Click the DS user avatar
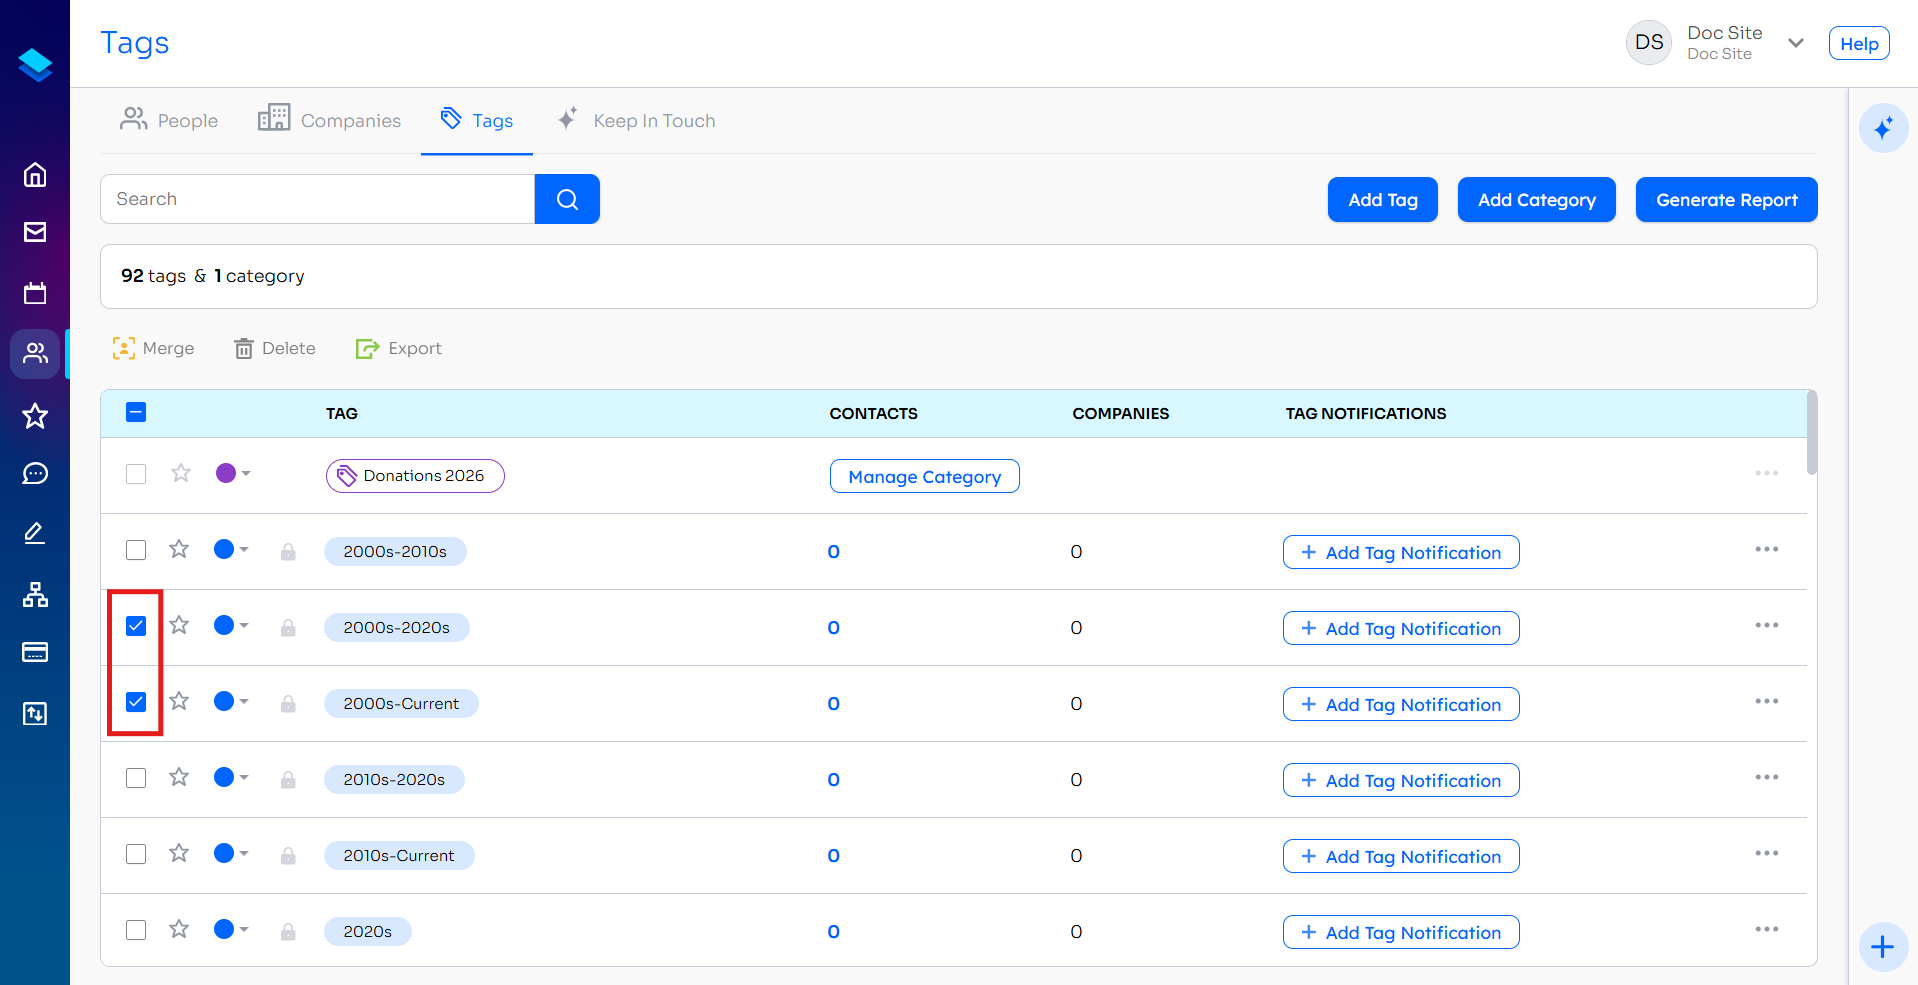 tap(1649, 42)
